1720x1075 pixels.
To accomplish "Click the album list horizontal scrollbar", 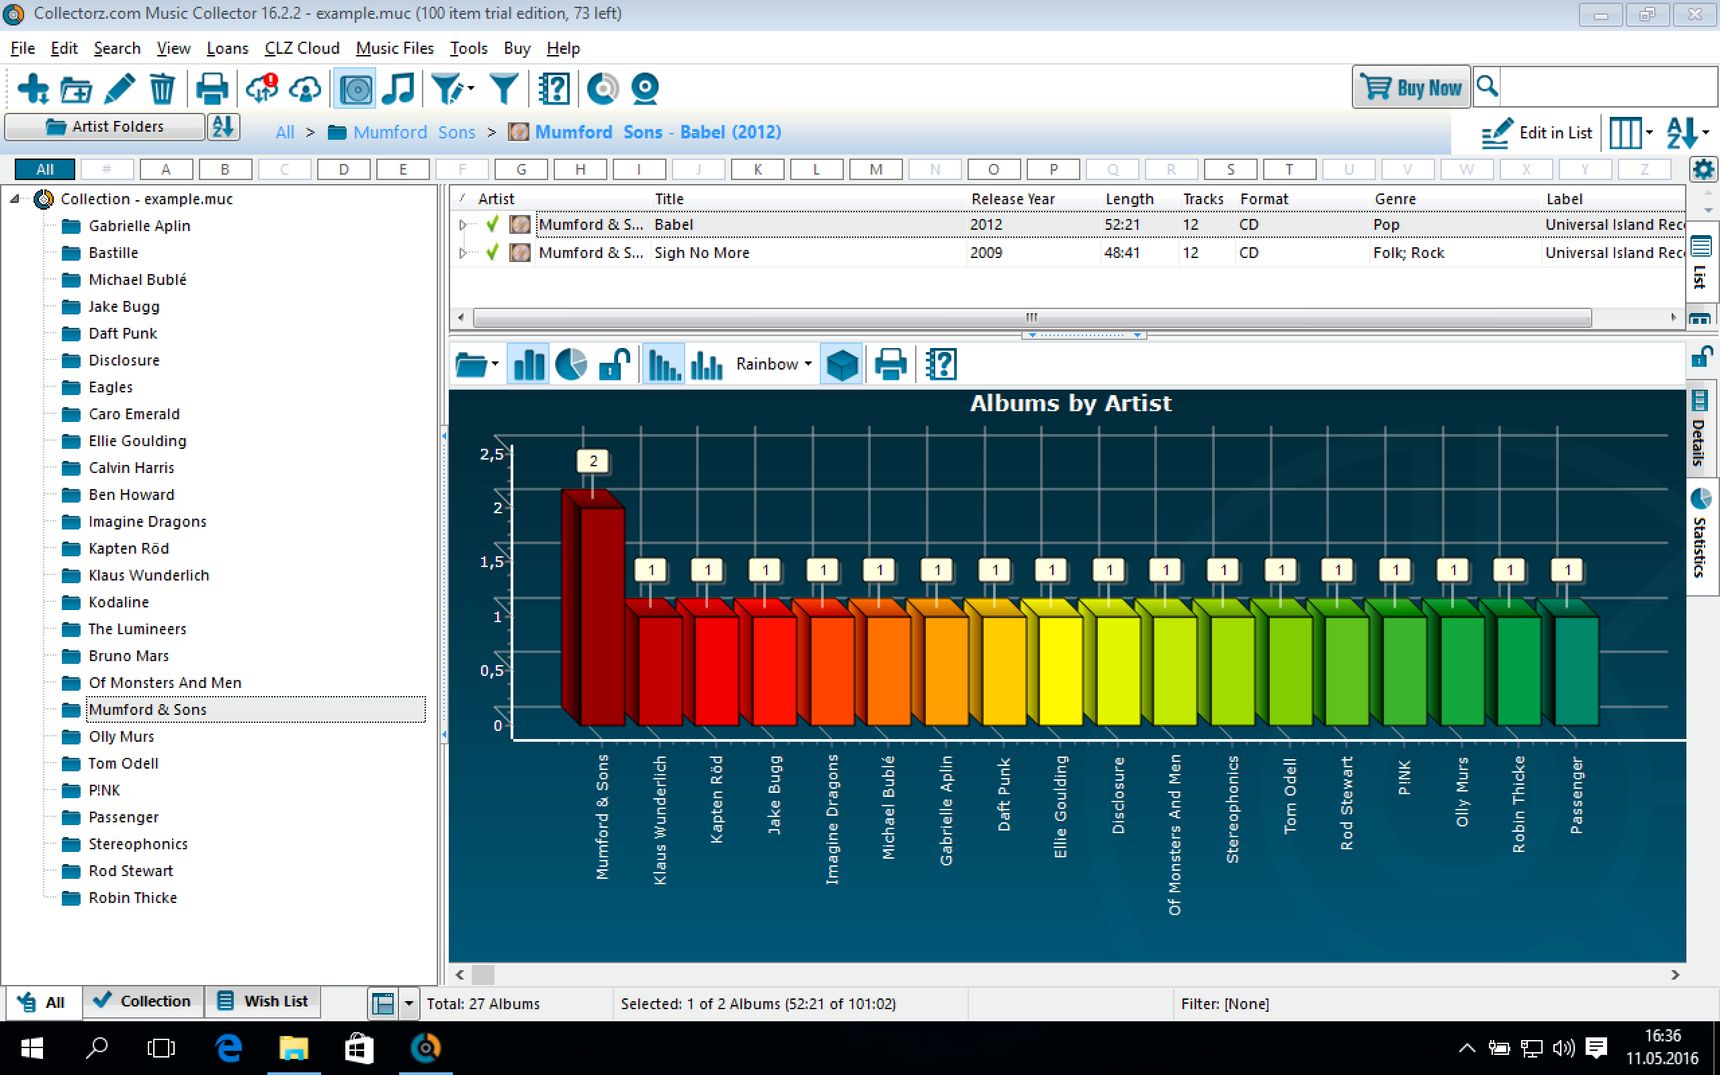I will tap(1032, 317).
